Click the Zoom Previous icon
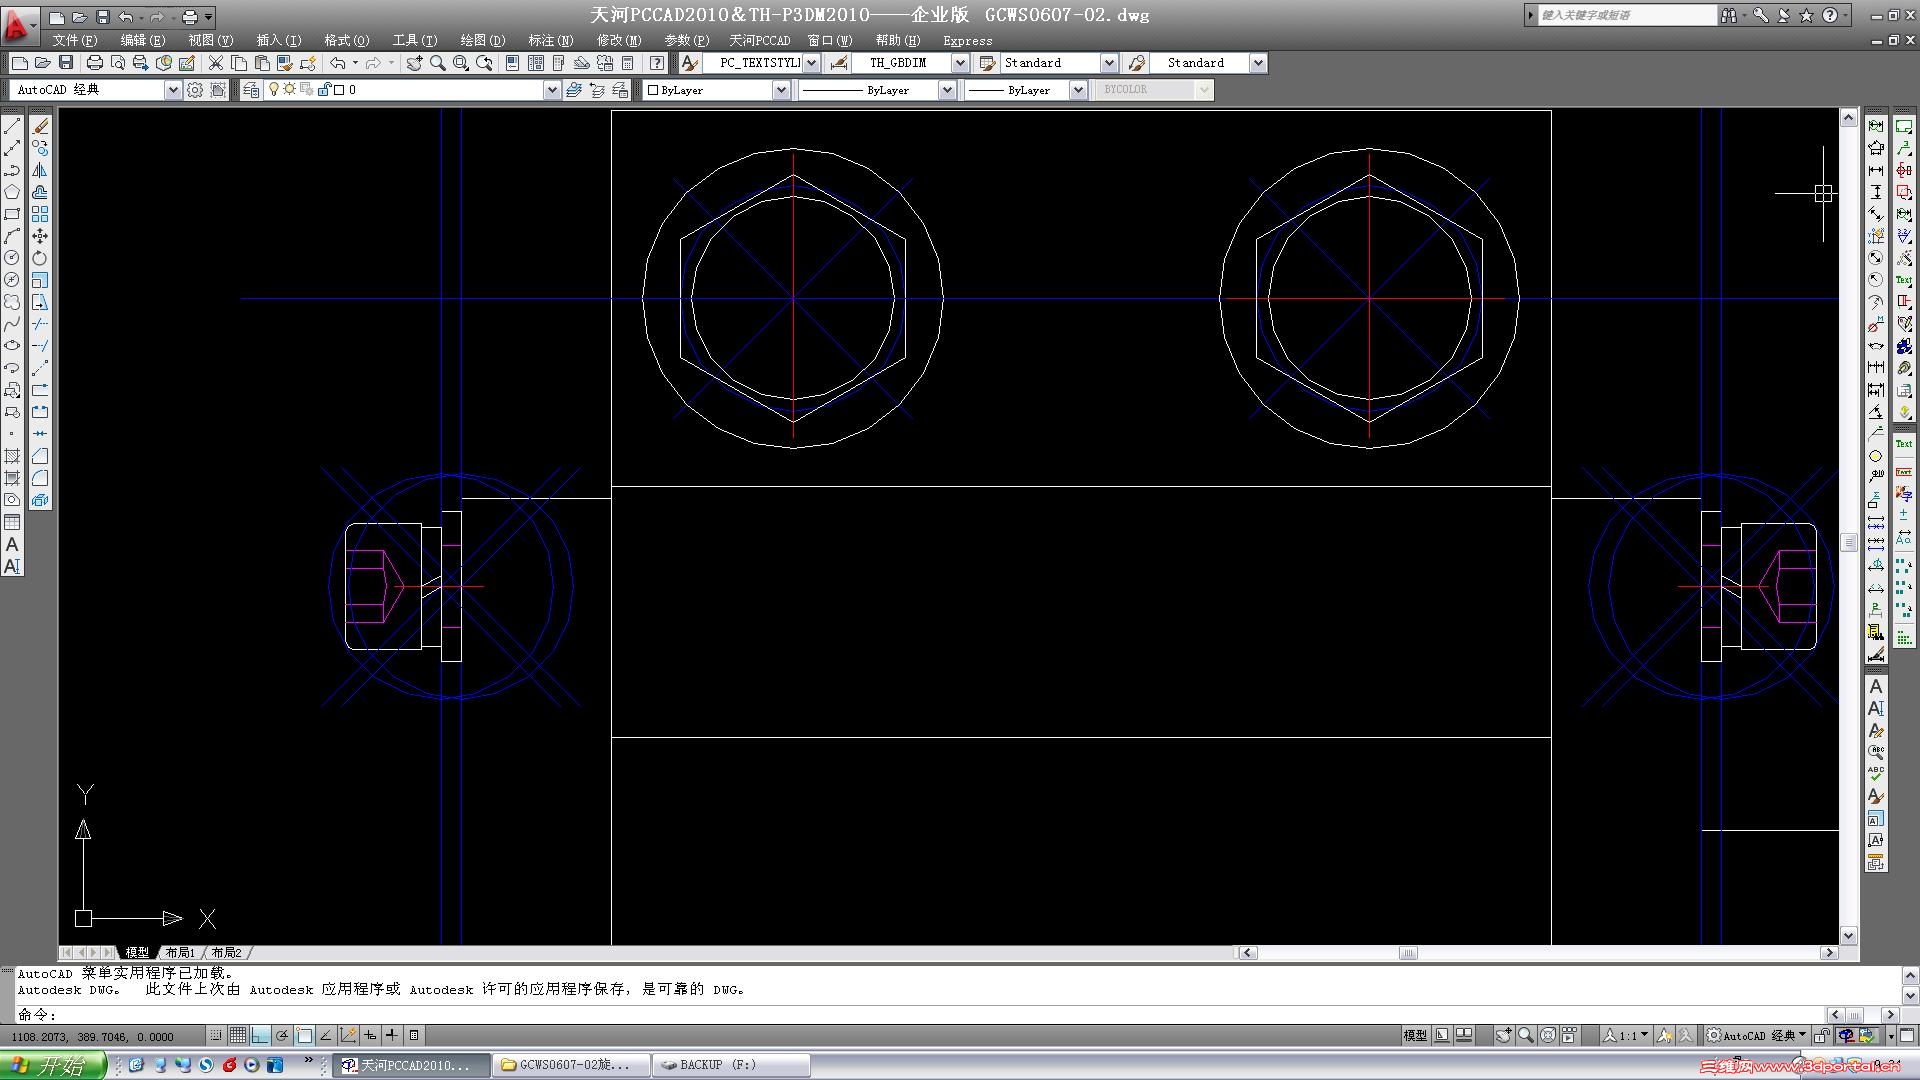Screen dimensions: 1920x1080 tap(485, 63)
